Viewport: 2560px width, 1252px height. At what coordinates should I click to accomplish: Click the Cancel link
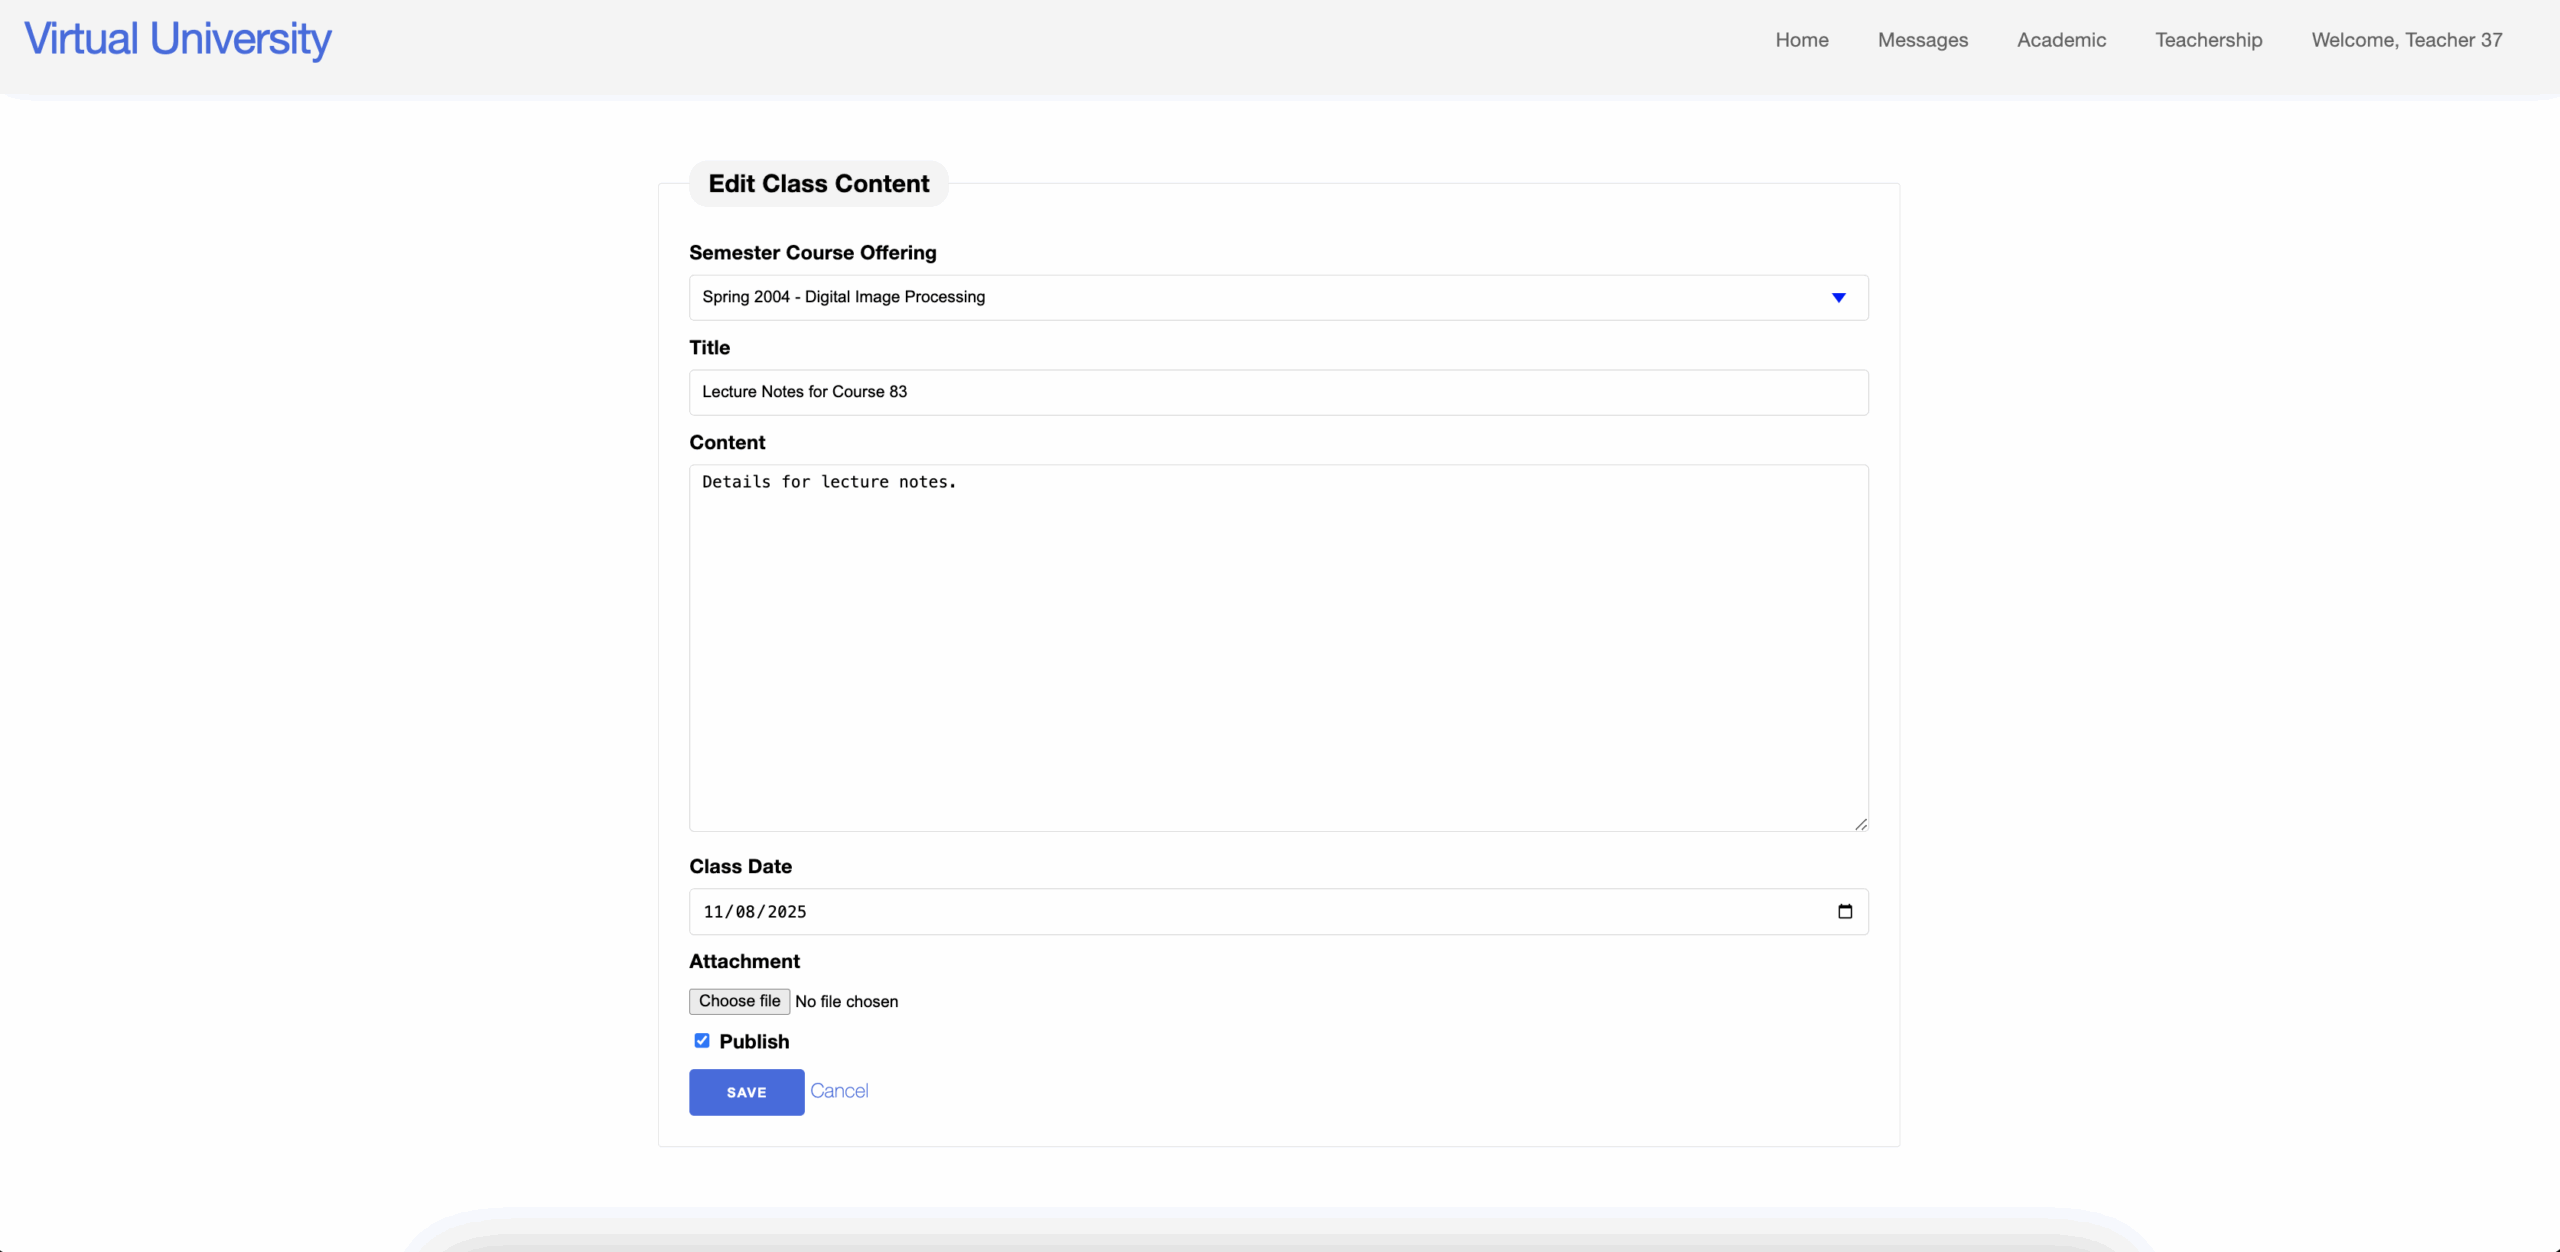click(x=838, y=1091)
